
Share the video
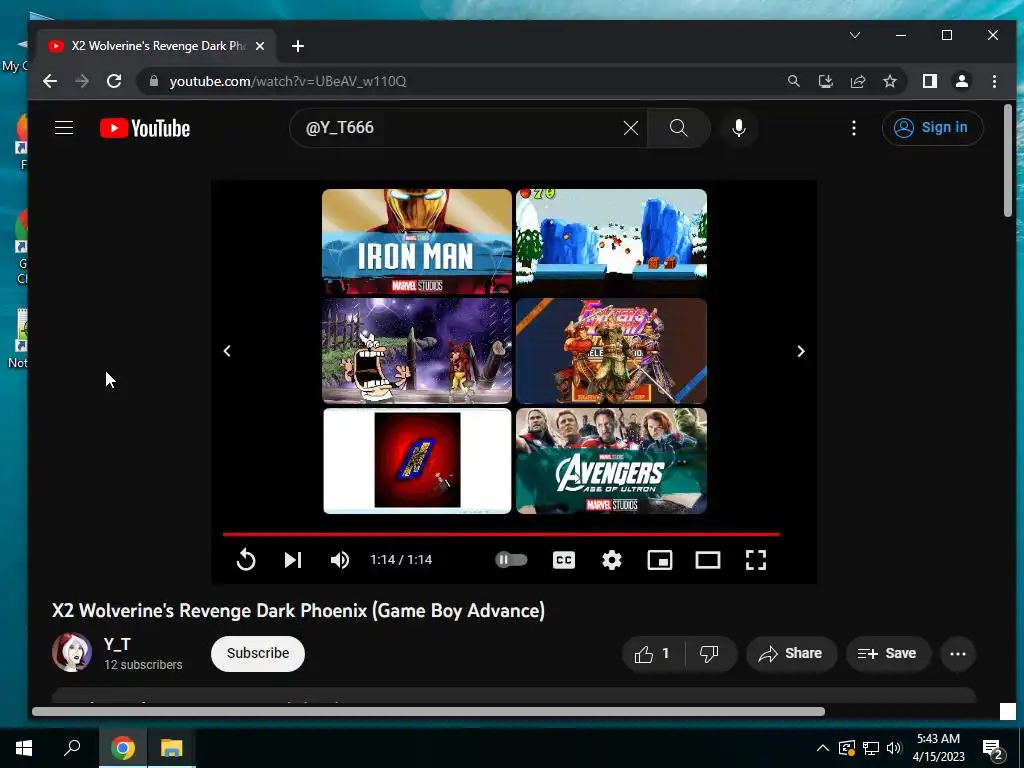point(791,654)
